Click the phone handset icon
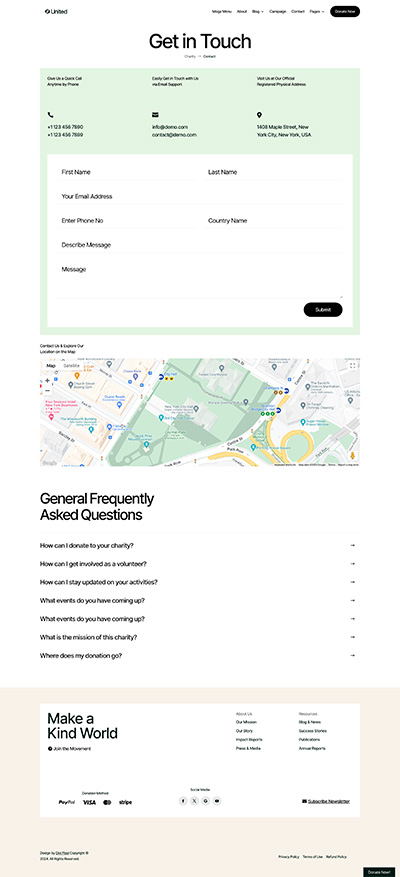The image size is (400, 877). [50, 115]
